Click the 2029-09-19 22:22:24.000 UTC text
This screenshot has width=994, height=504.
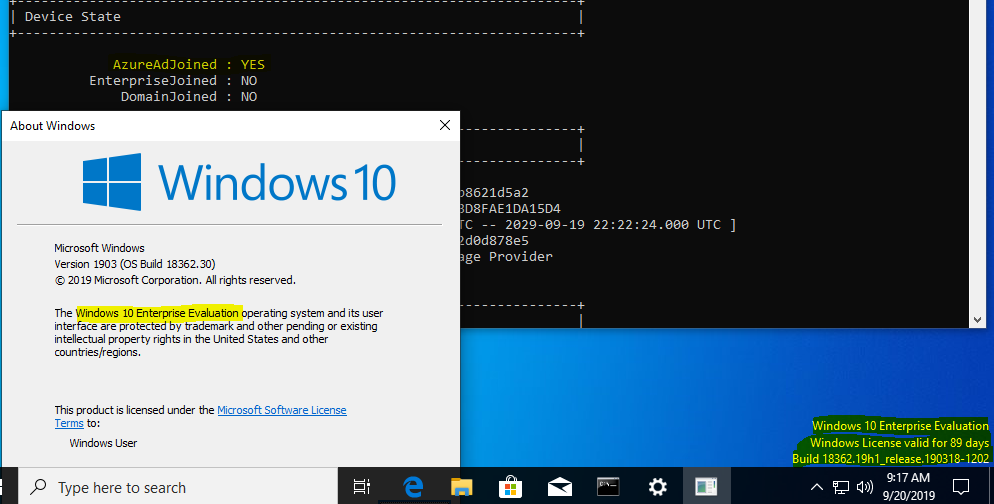point(613,224)
